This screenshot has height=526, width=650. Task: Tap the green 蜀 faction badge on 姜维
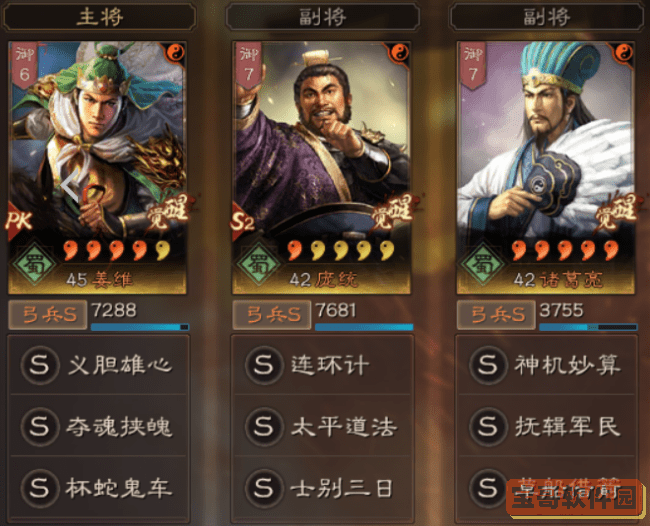35,263
